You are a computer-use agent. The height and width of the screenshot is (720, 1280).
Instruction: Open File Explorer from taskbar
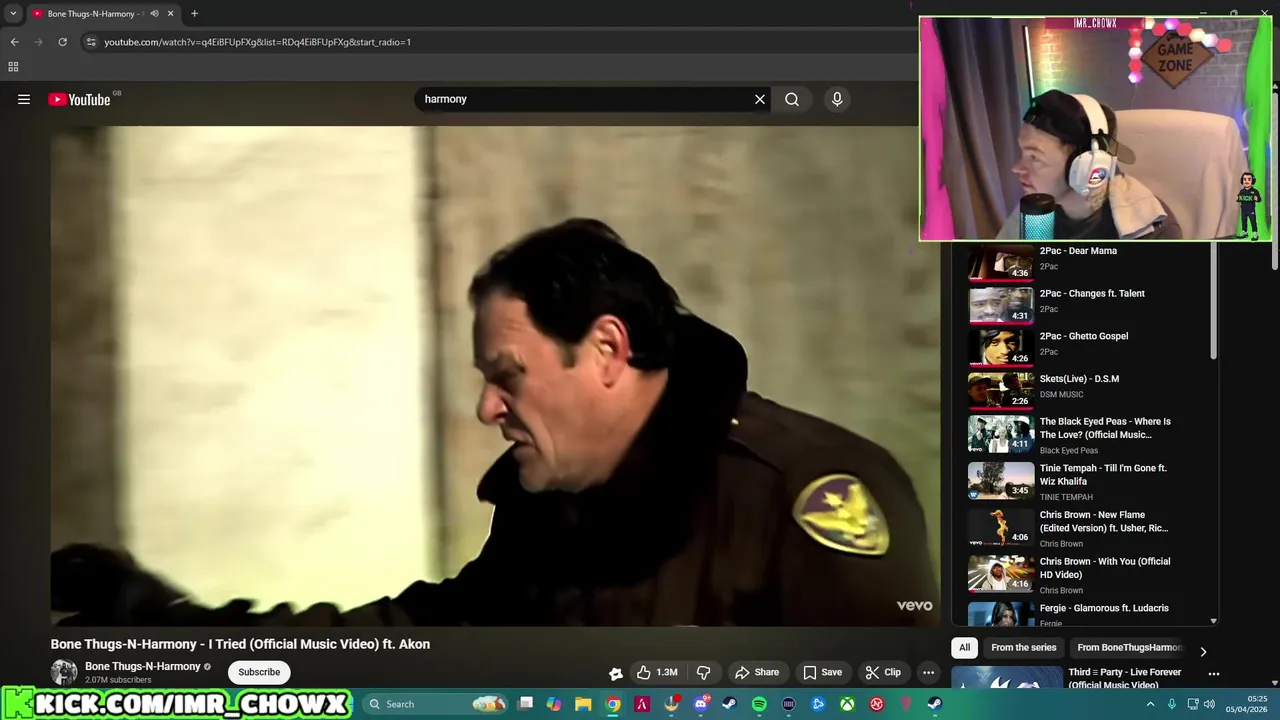[x=583, y=704]
